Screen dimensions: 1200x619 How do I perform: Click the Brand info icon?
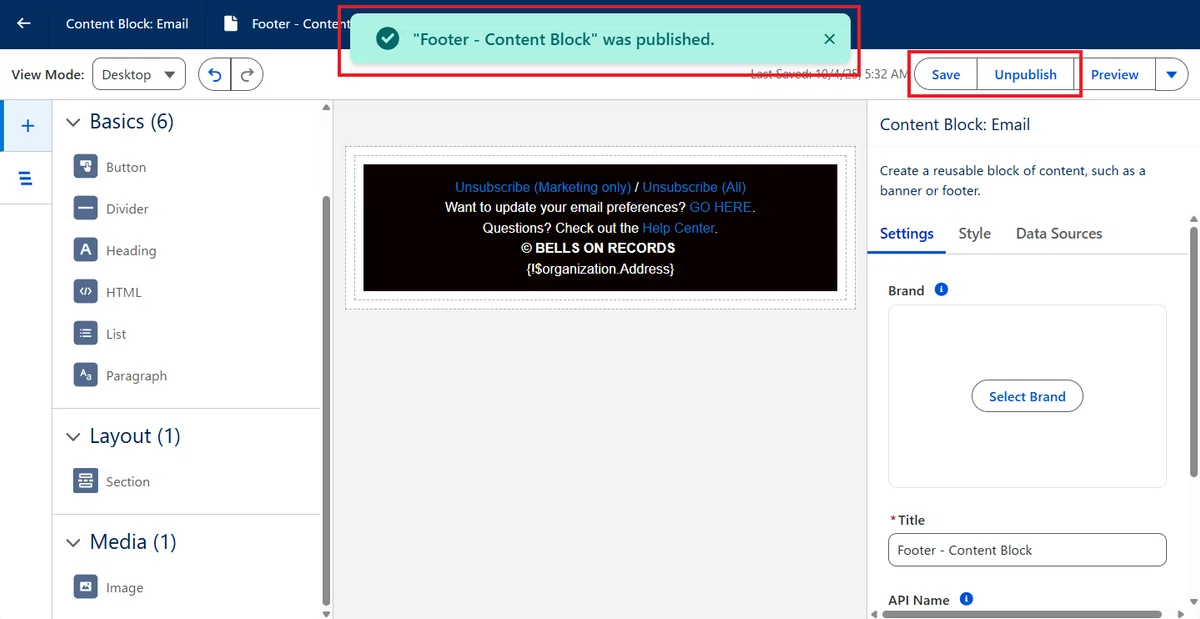pyautogui.click(x=941, y=290)
